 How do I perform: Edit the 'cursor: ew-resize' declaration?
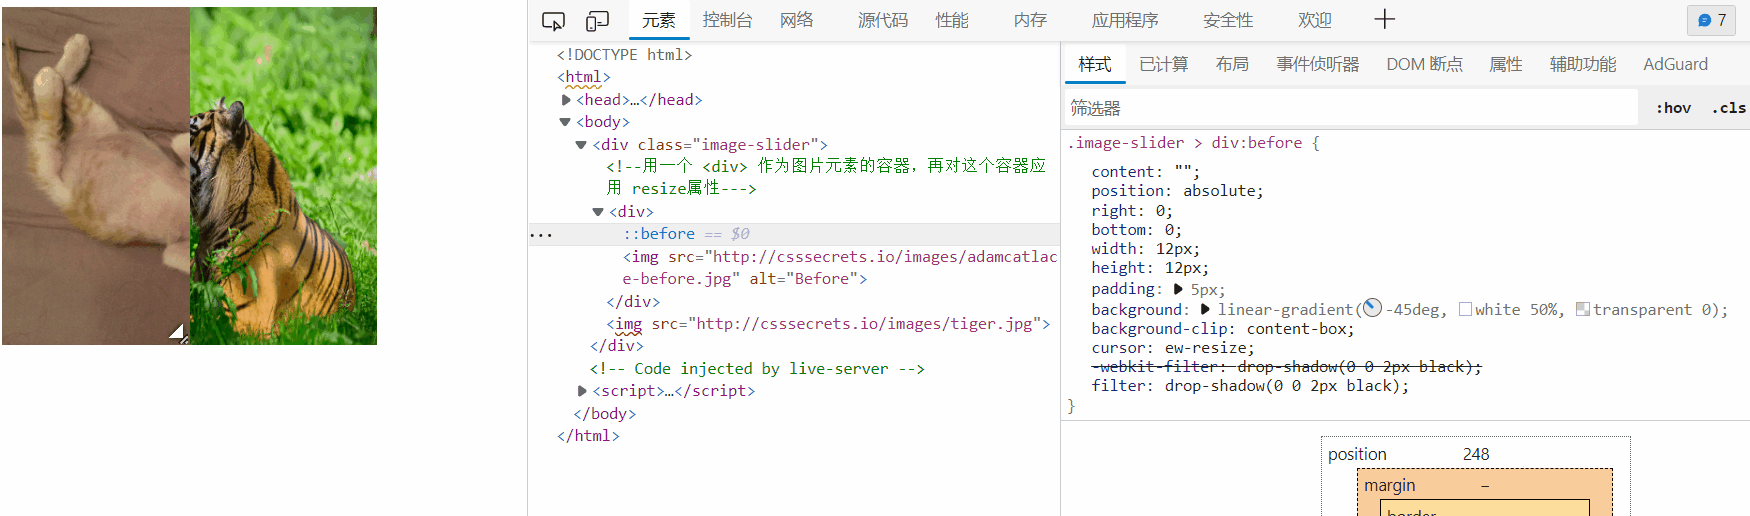coord(1173,348)
